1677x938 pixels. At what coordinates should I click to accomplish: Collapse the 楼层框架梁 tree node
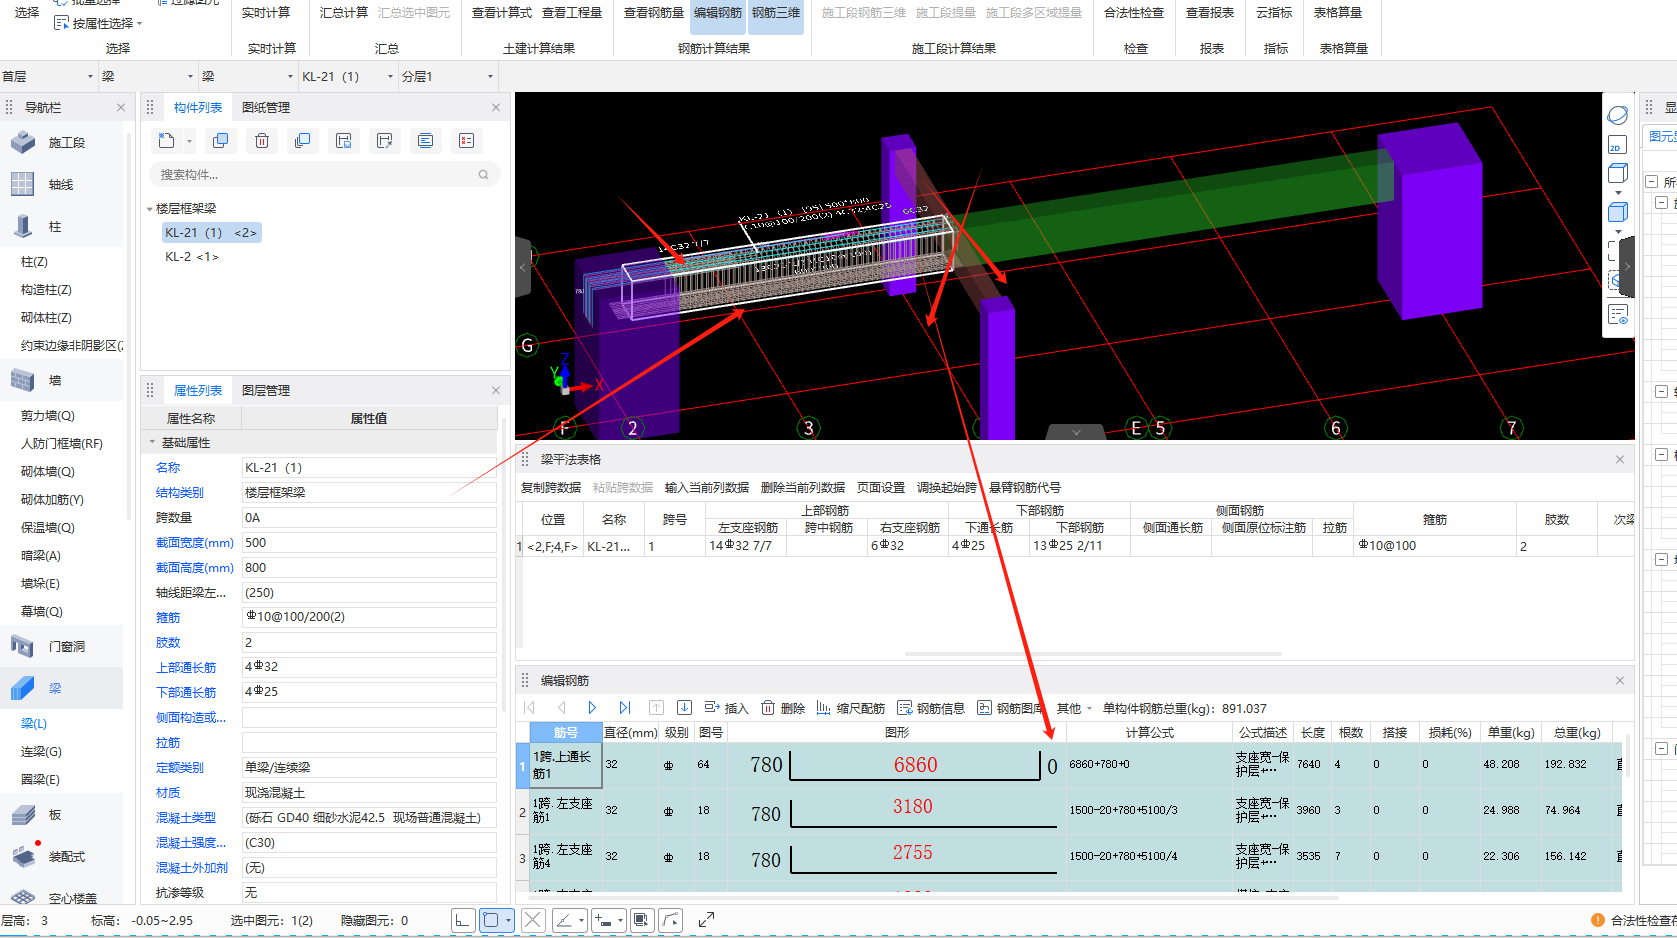[150, 209]
